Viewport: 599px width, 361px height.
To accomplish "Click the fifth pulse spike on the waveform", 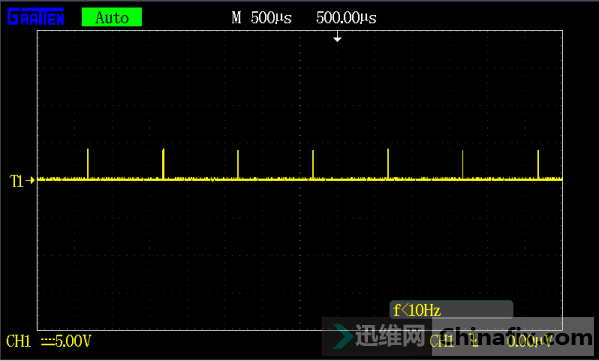I will pos(388,164).
